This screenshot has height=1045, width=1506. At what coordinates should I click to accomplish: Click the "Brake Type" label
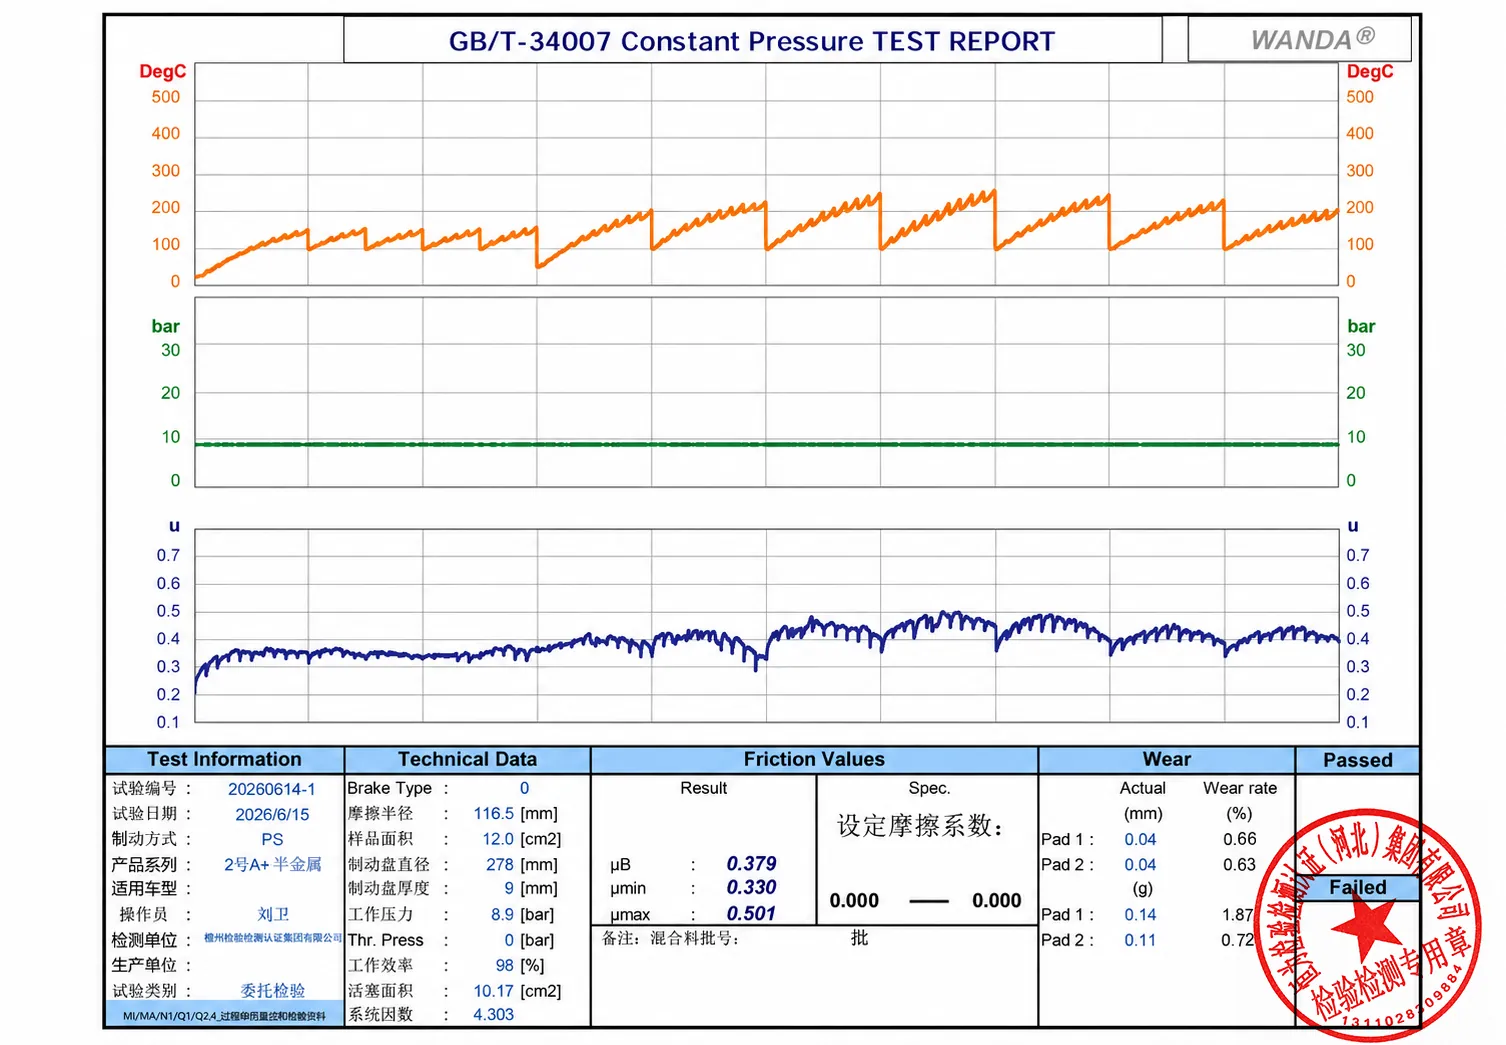389,788
